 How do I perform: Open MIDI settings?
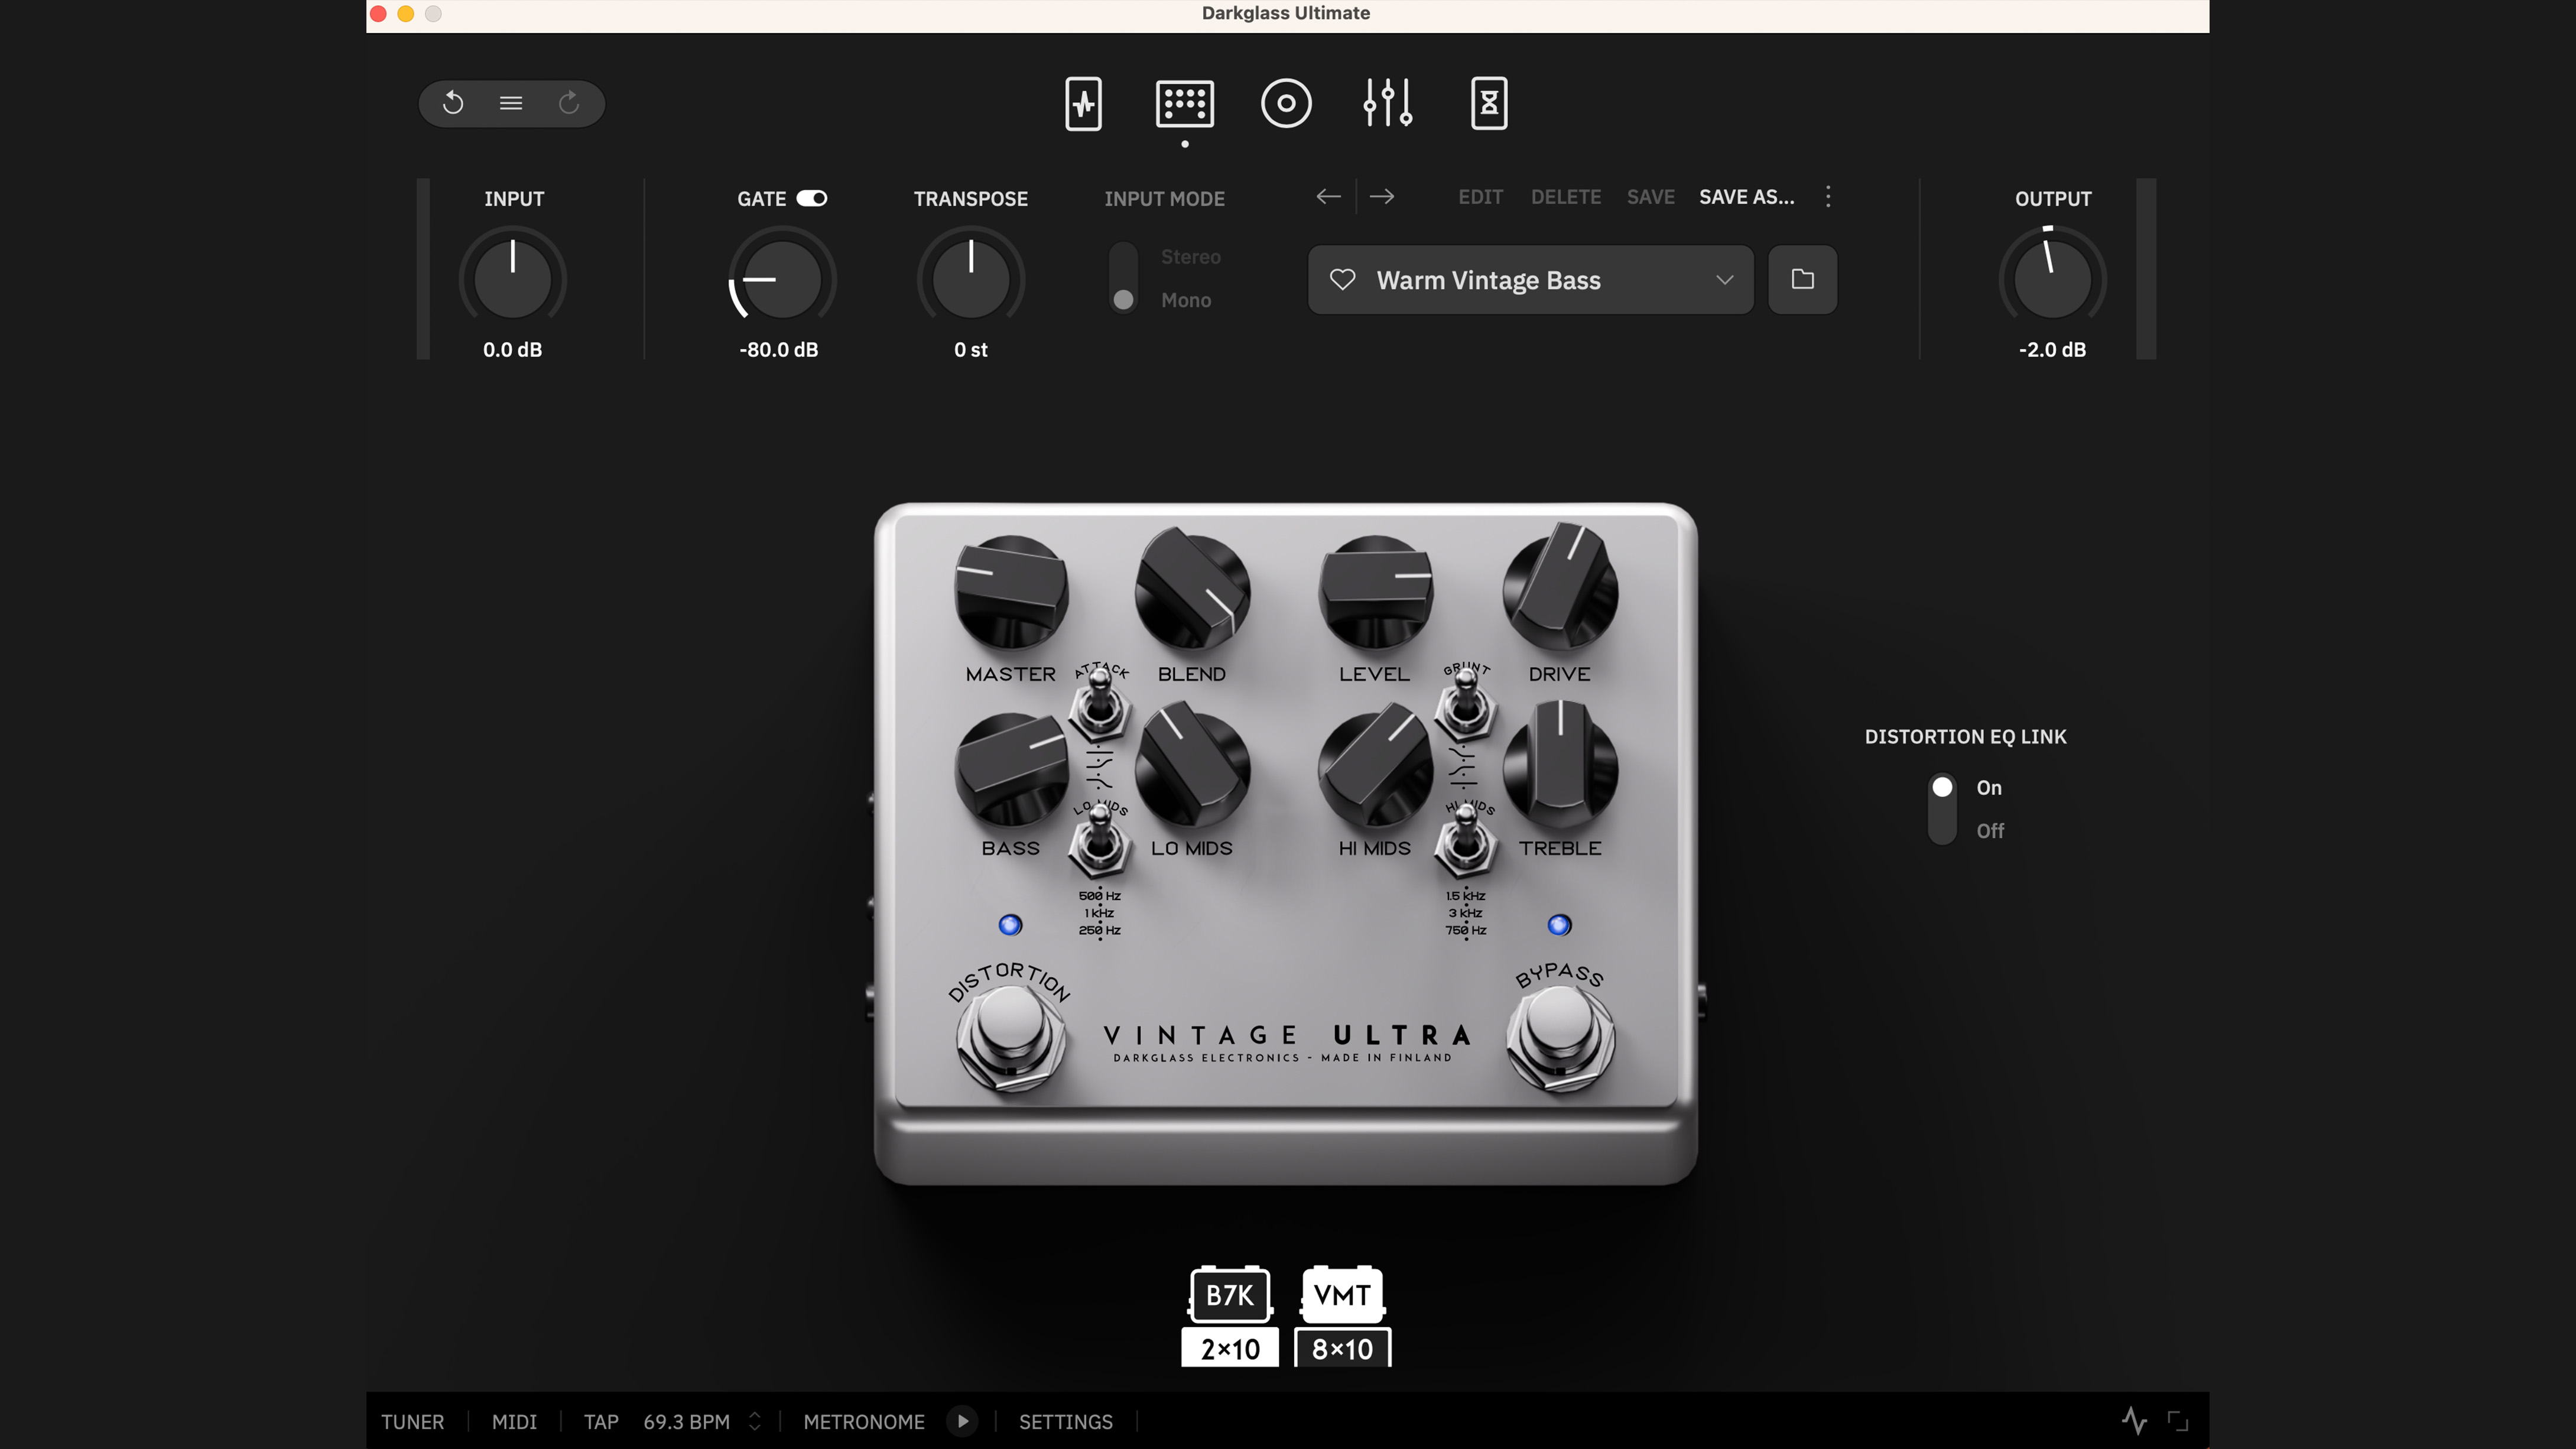(x=514, y=1422)
